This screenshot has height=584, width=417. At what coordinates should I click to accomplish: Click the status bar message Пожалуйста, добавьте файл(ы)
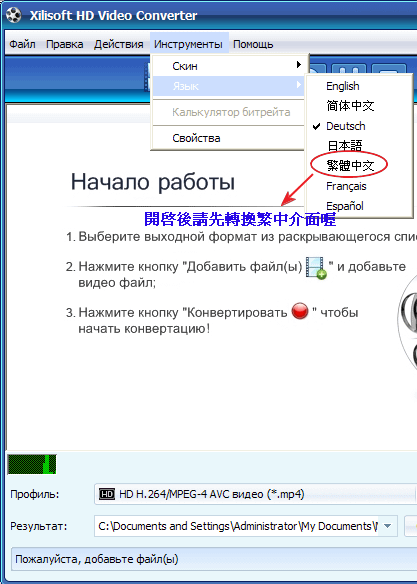(96, 559)
